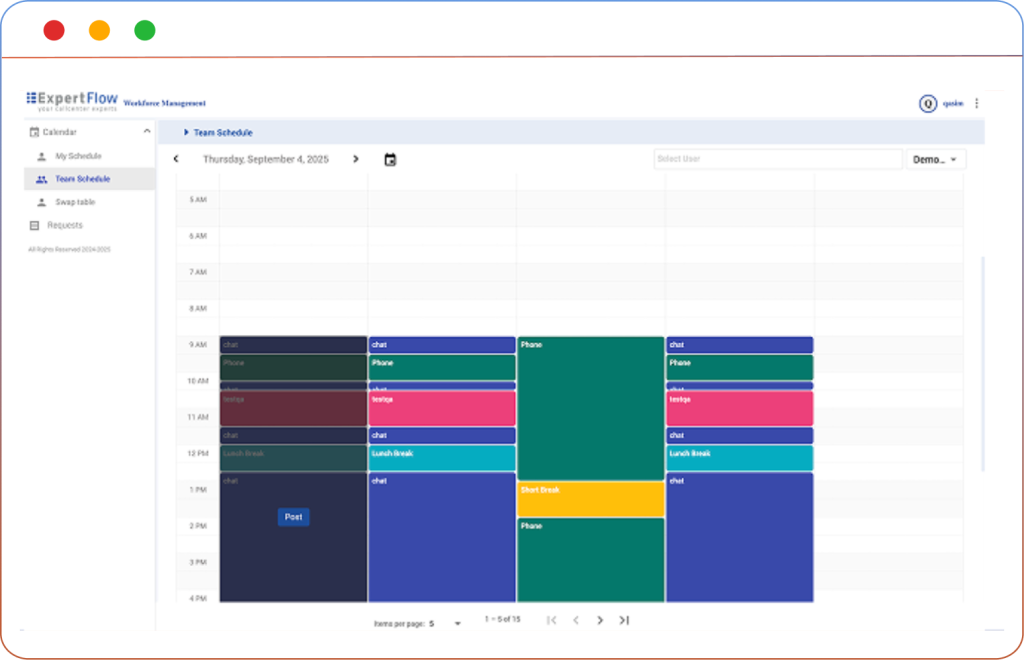Go to next day with right arrow
This screenshot has height=660, width=1024.
(355, 159)
